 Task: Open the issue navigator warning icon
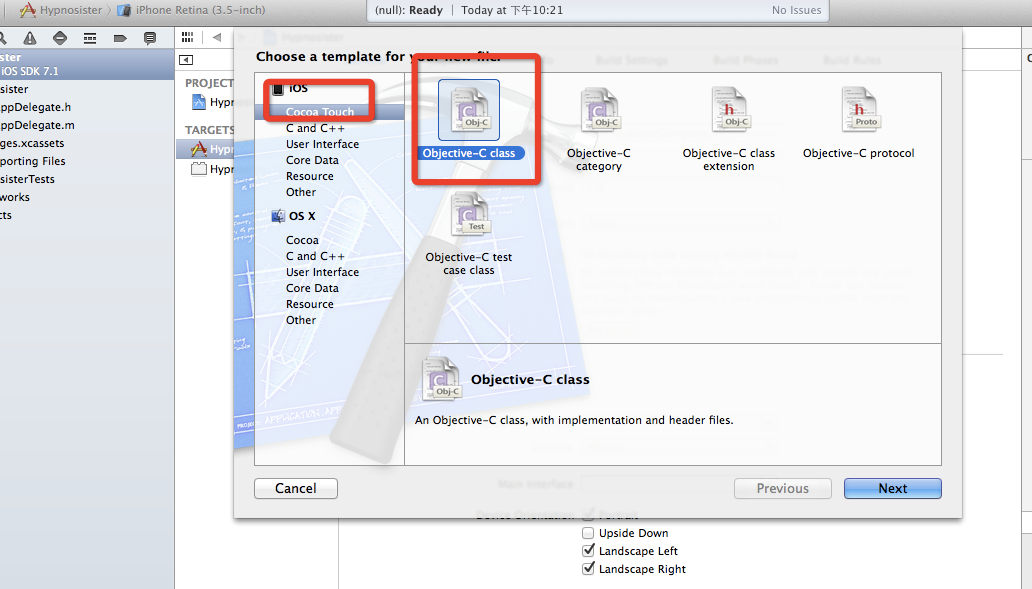click(30, 38)
